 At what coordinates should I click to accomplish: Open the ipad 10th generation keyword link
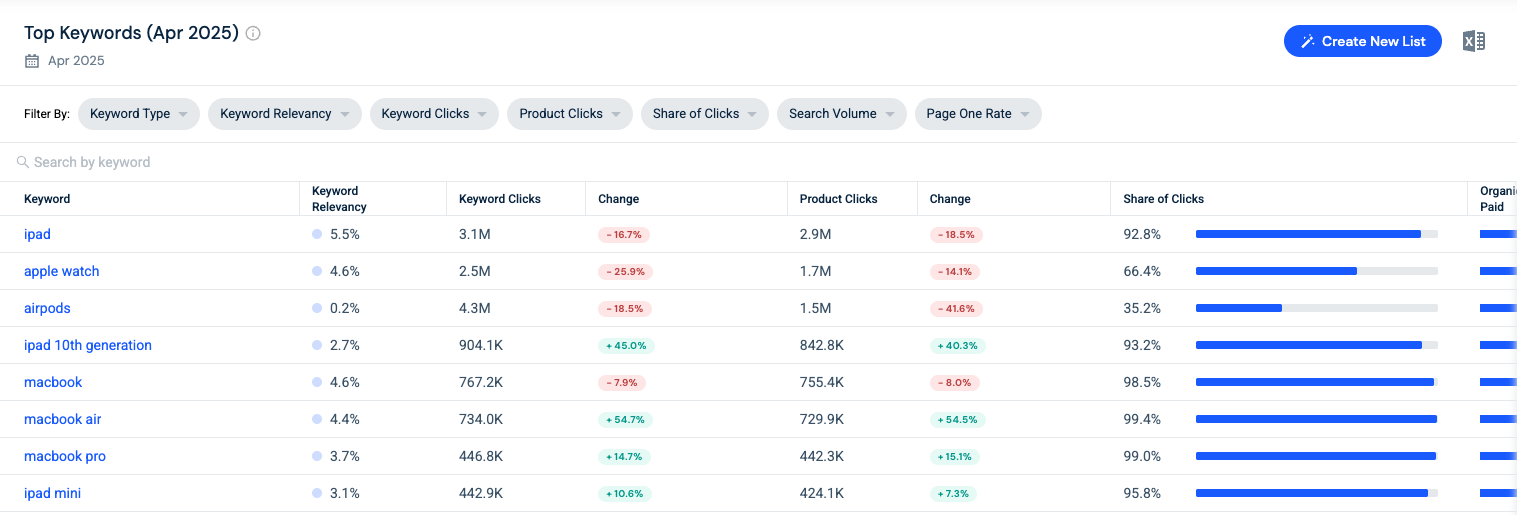(88, 345)
